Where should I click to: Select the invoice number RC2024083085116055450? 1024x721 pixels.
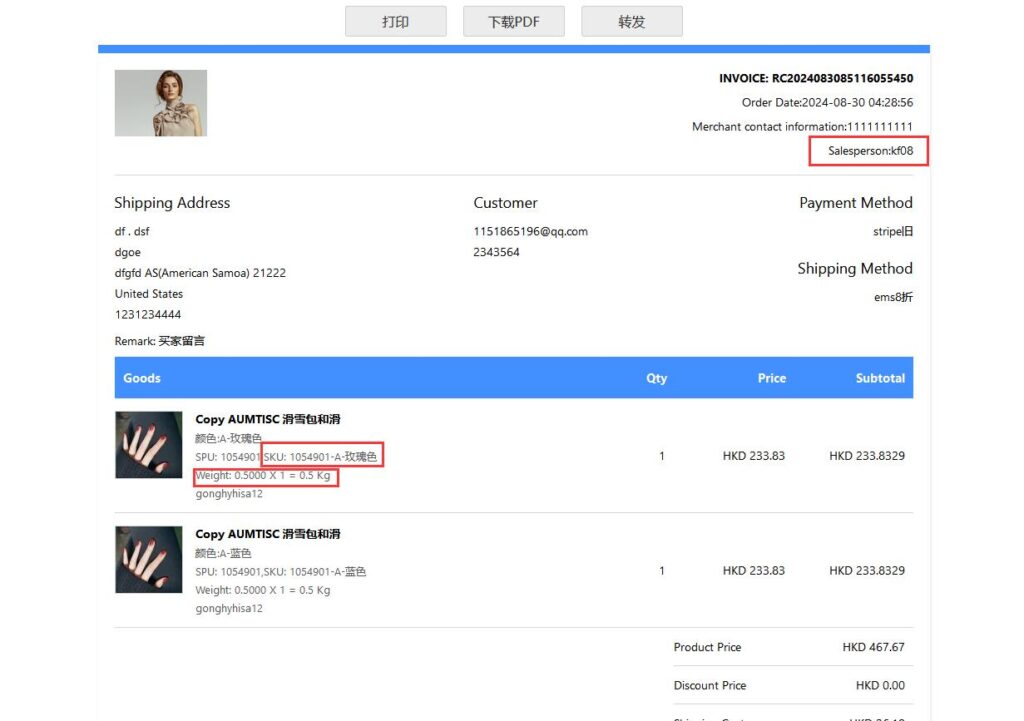click(x=842, y=78)
